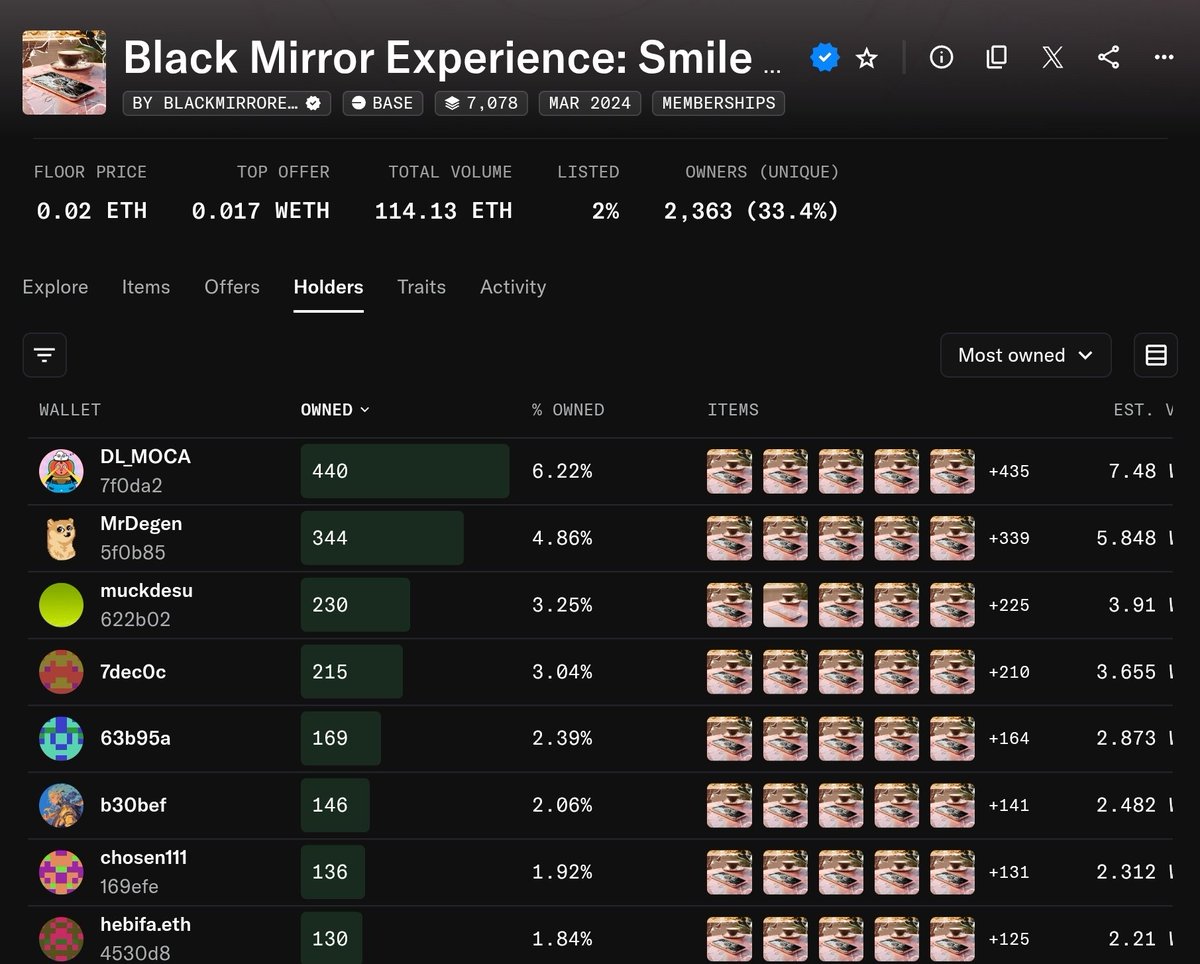
Task: Open chosen111 wallet profile
Action: click(x=143, y=858)
